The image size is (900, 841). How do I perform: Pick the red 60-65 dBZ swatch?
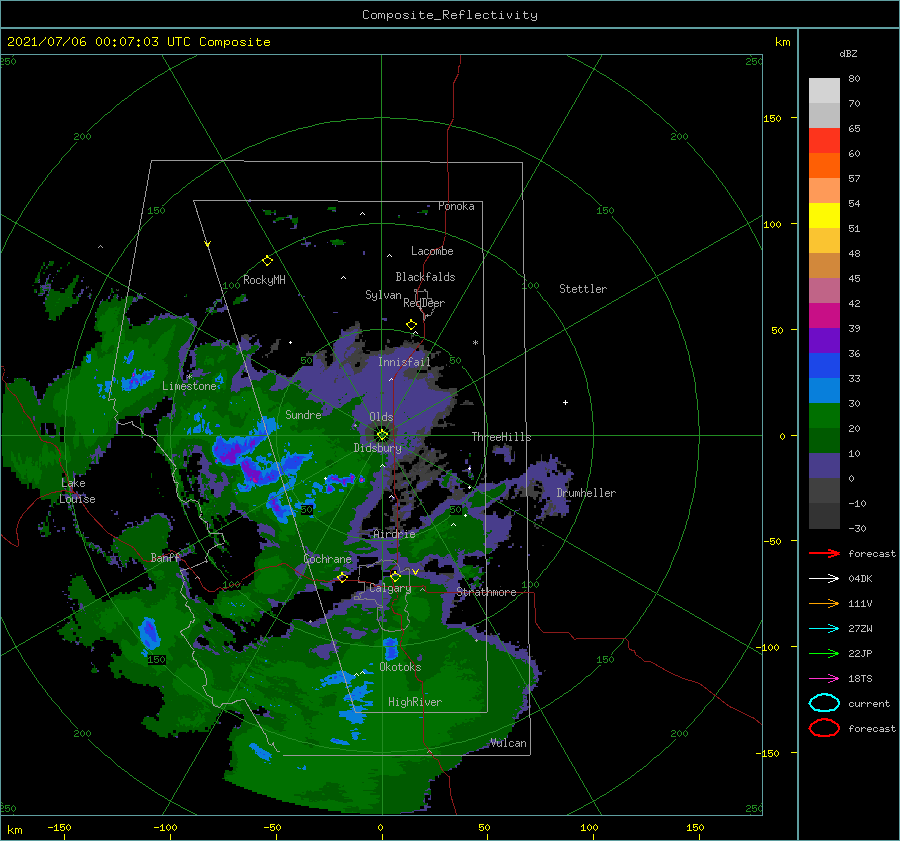pyautogui.click(x=824, y=141)
